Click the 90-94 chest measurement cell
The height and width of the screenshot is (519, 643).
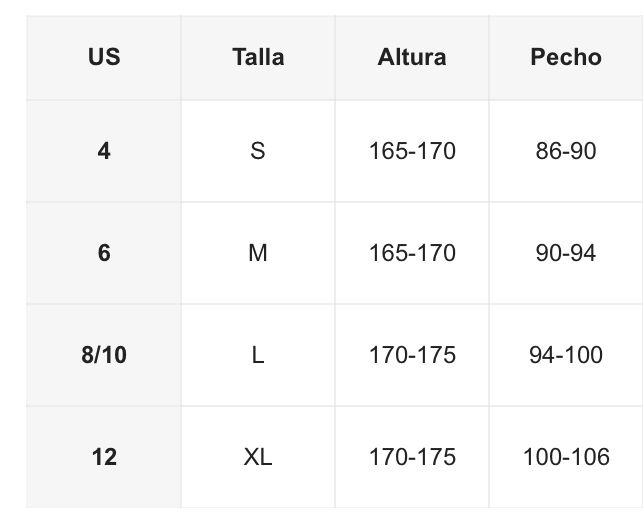click(x=566, y=253)
